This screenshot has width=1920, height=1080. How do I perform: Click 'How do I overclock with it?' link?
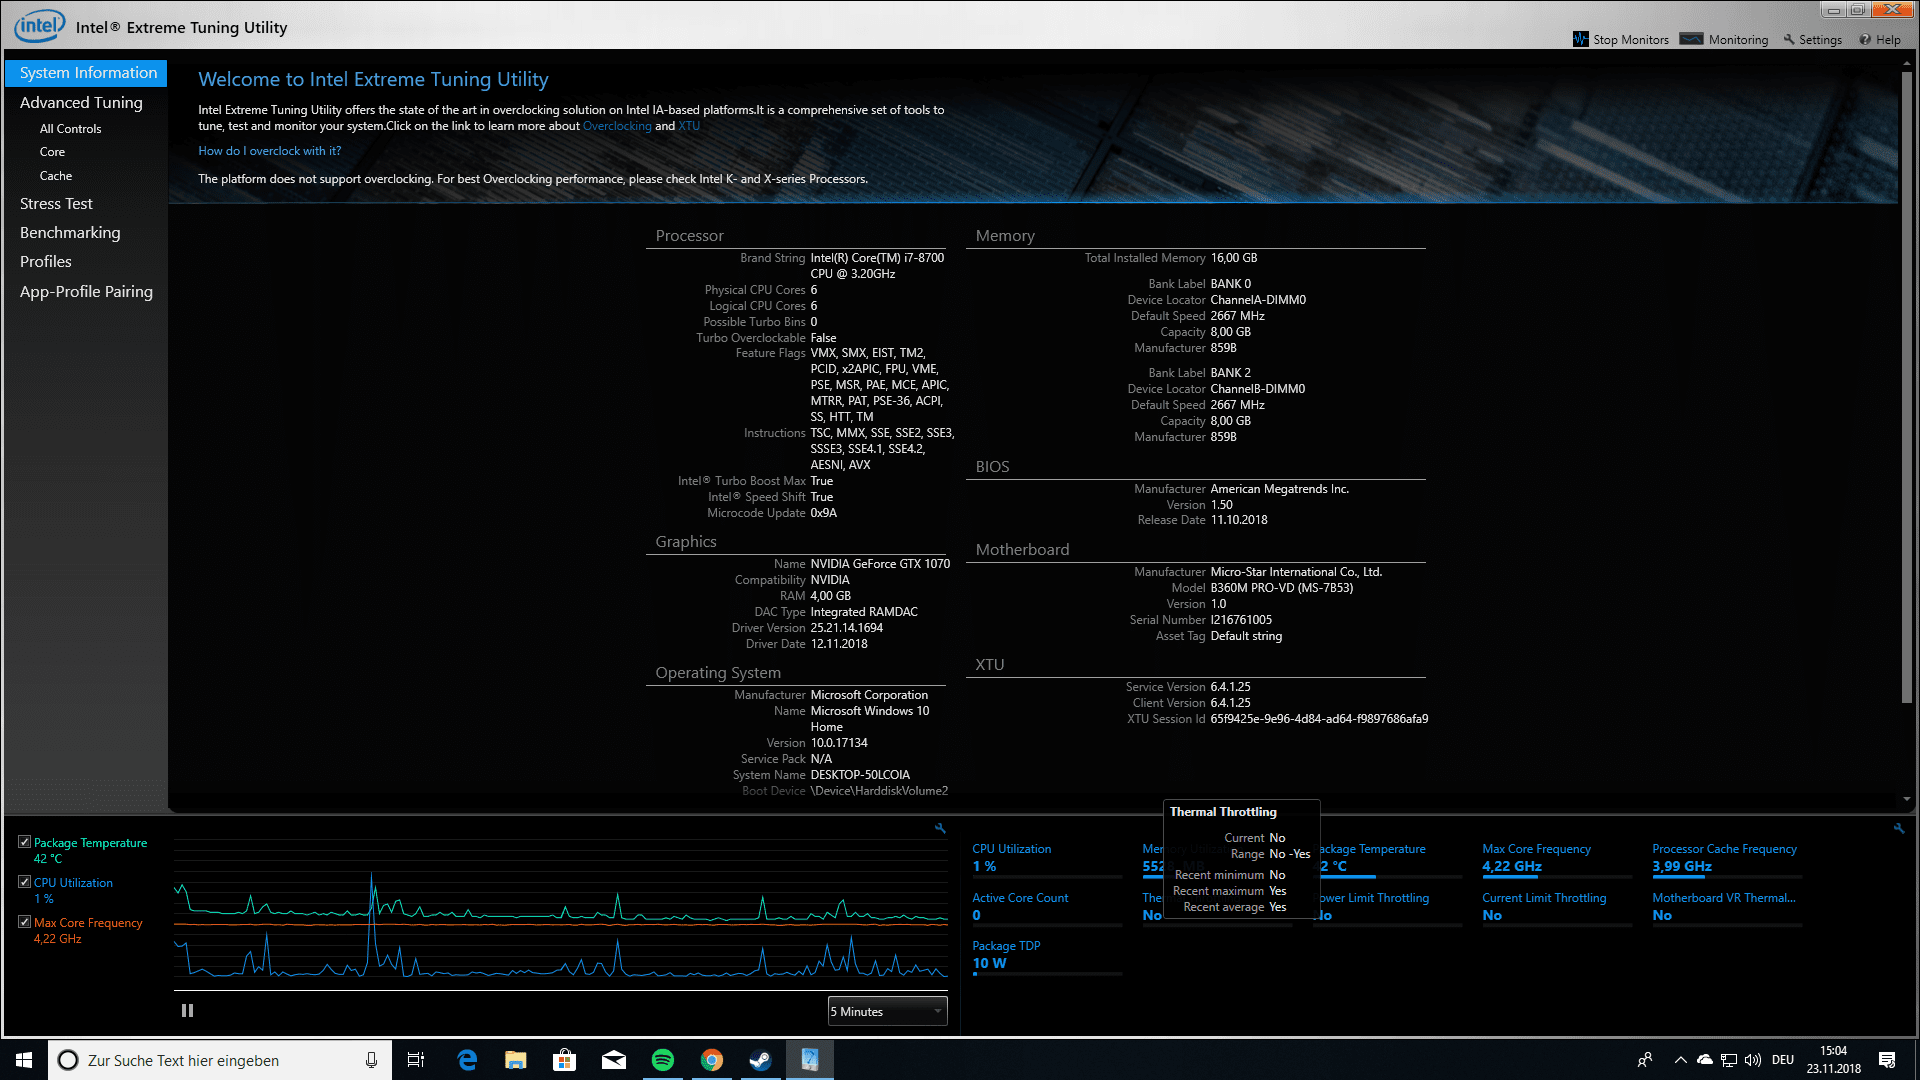point(269,151)
